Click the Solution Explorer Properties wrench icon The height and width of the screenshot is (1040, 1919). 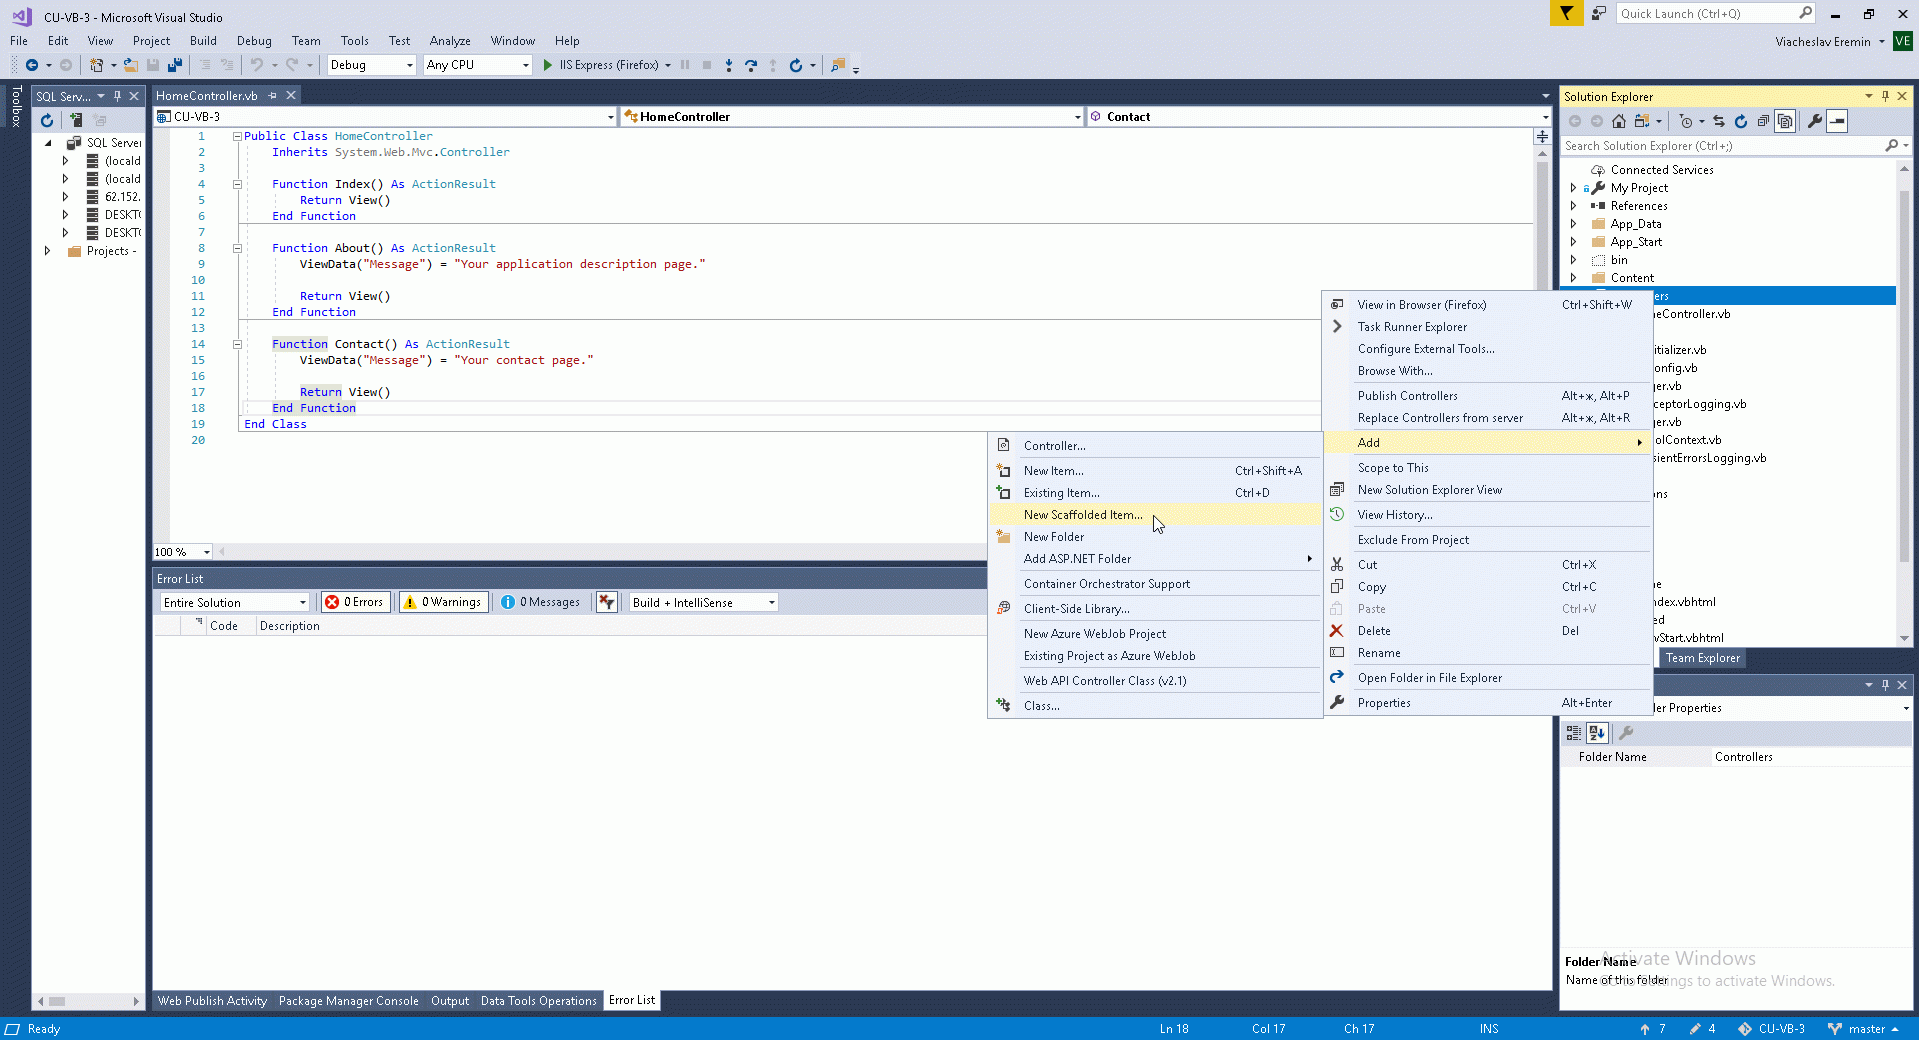(x=1815, y=121)
